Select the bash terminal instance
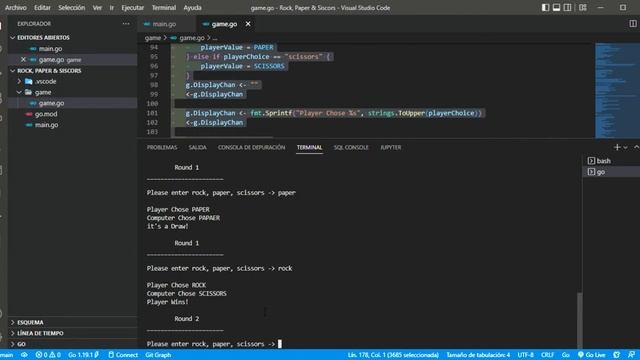This screenshot has width=640, height=360. [611, 161]
